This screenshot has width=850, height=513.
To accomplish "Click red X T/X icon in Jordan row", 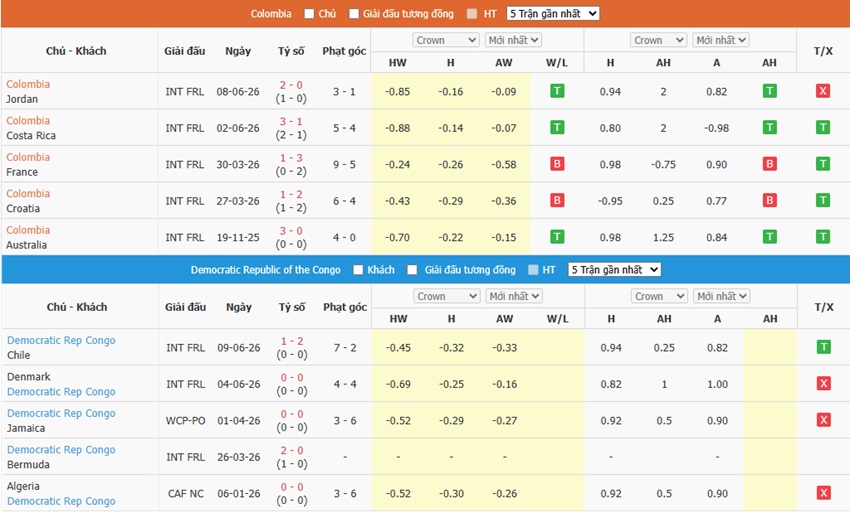I will click(823, 91).
